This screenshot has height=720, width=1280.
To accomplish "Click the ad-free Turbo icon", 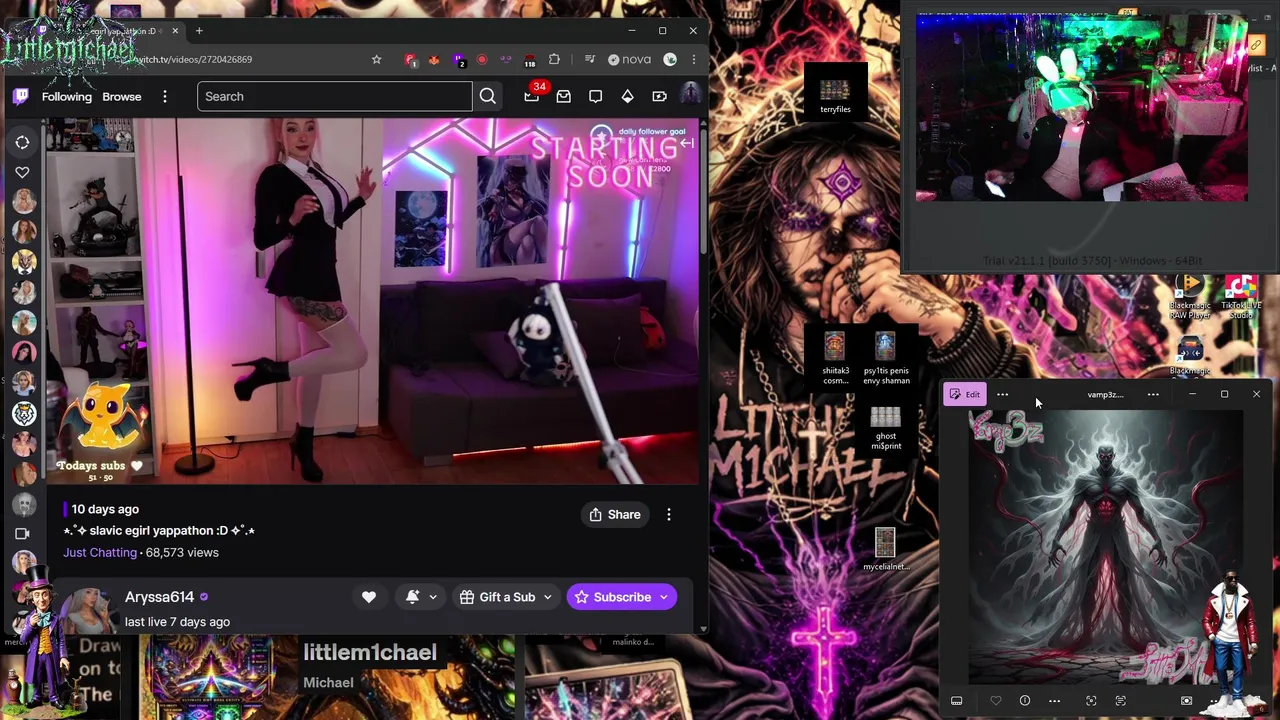I will (660, 97).
